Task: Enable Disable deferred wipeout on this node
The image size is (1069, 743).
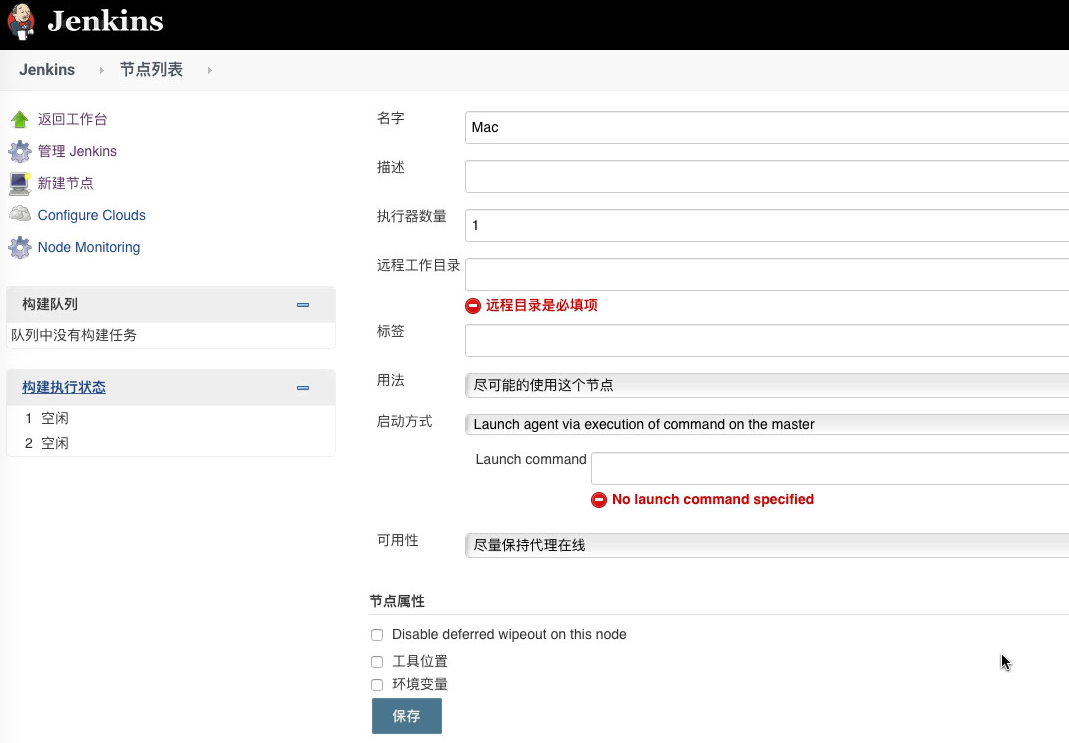Action: point(377,635)
